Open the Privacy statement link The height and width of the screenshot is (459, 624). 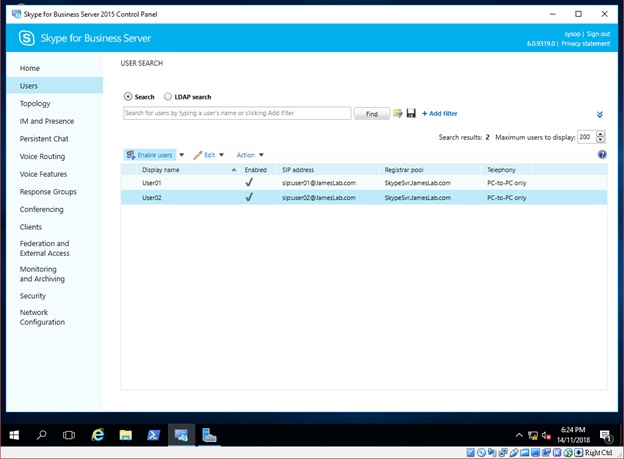pos(585,43)
